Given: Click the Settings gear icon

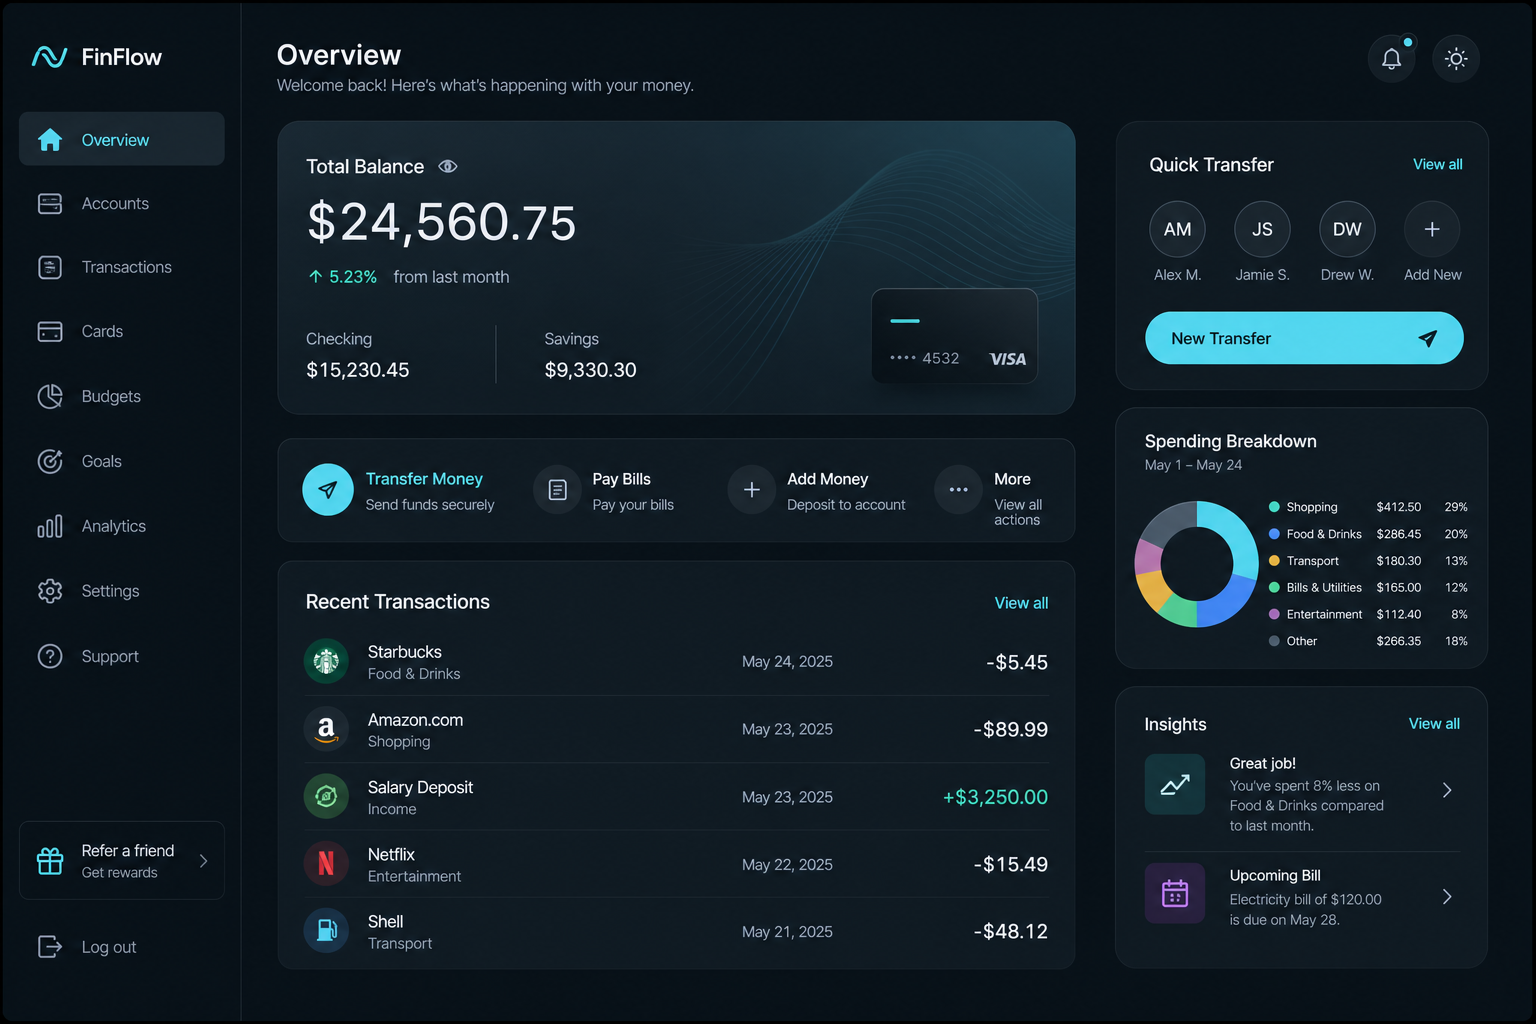Looking at the screenshot, I should click(50, 591).
